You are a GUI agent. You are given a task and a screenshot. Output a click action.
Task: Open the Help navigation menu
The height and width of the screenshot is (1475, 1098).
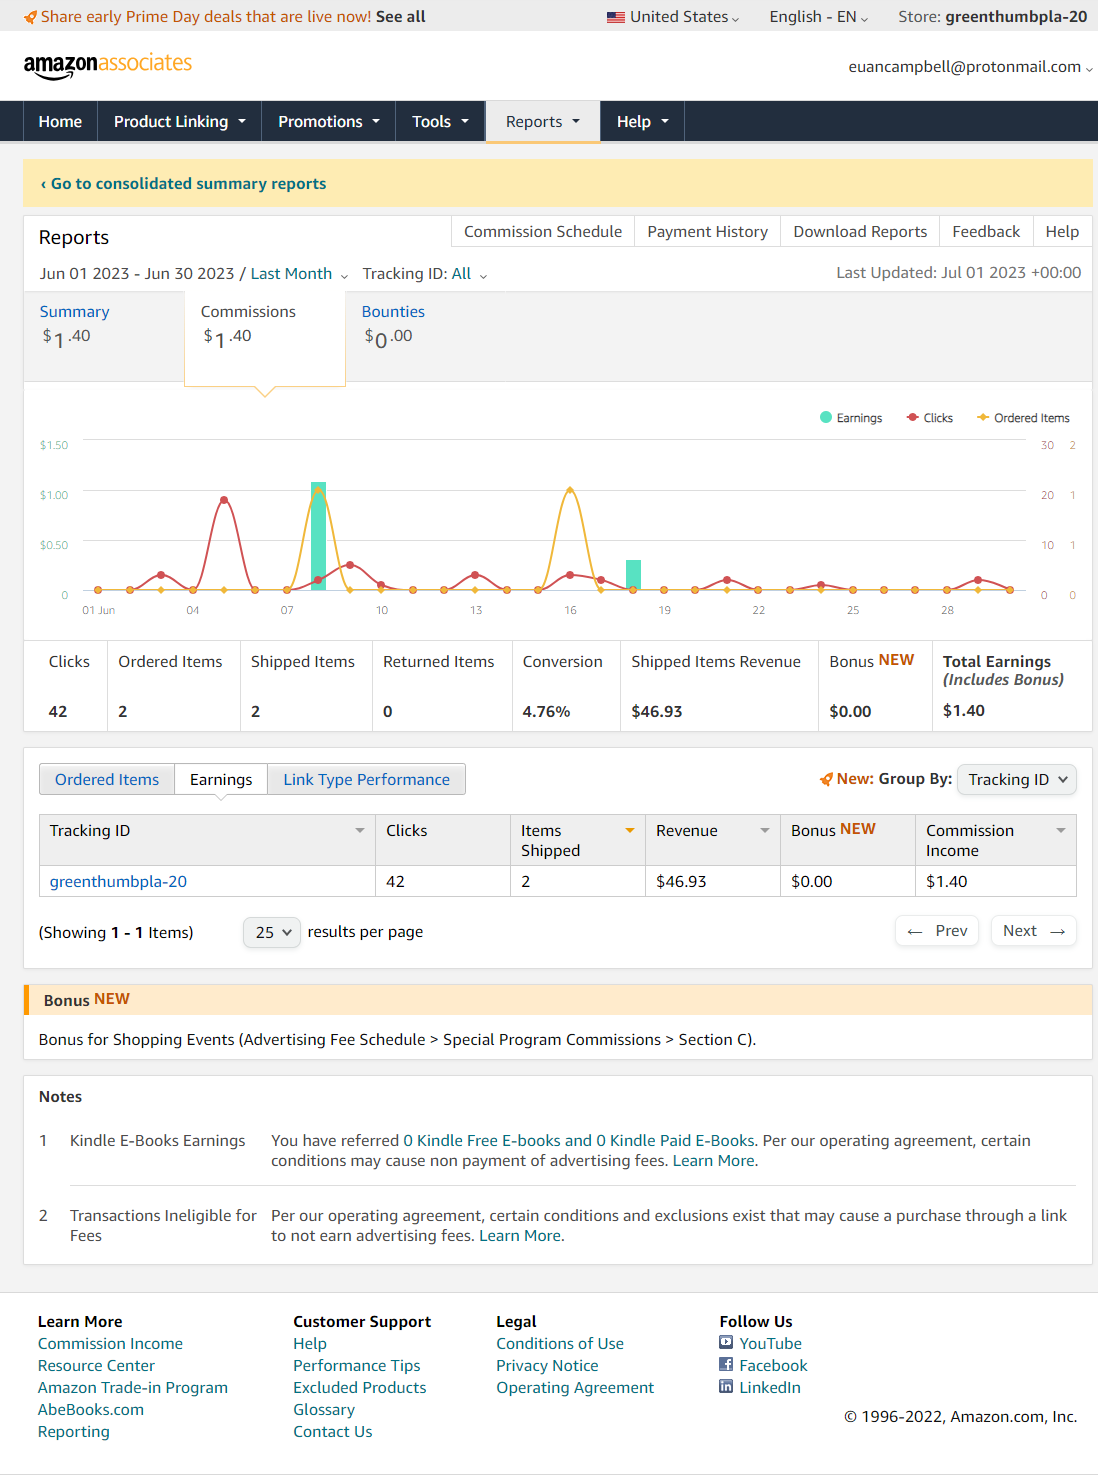642,121
